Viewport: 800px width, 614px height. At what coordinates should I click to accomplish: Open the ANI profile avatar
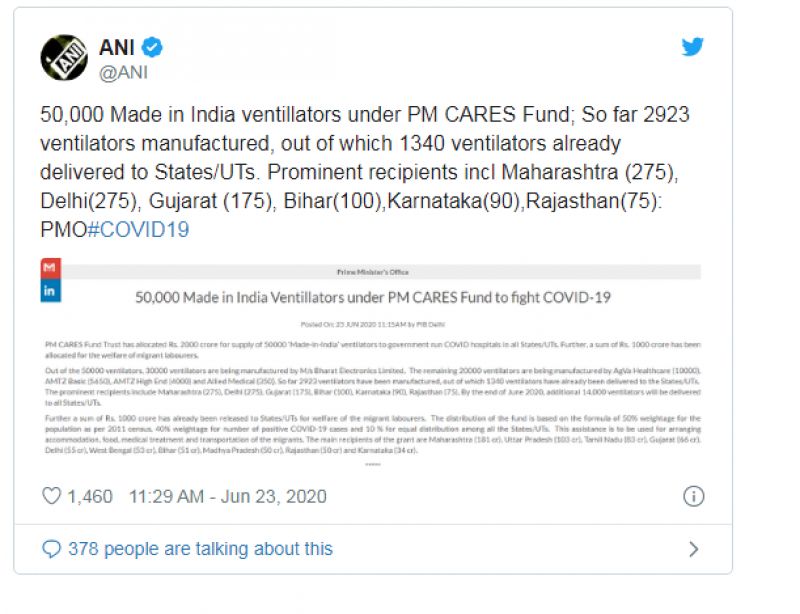pos(64,57)
